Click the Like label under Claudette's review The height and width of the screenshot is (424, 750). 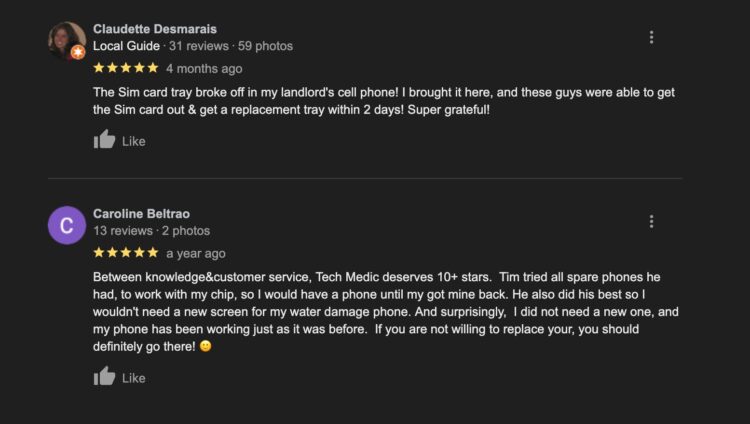click(133, 141)
